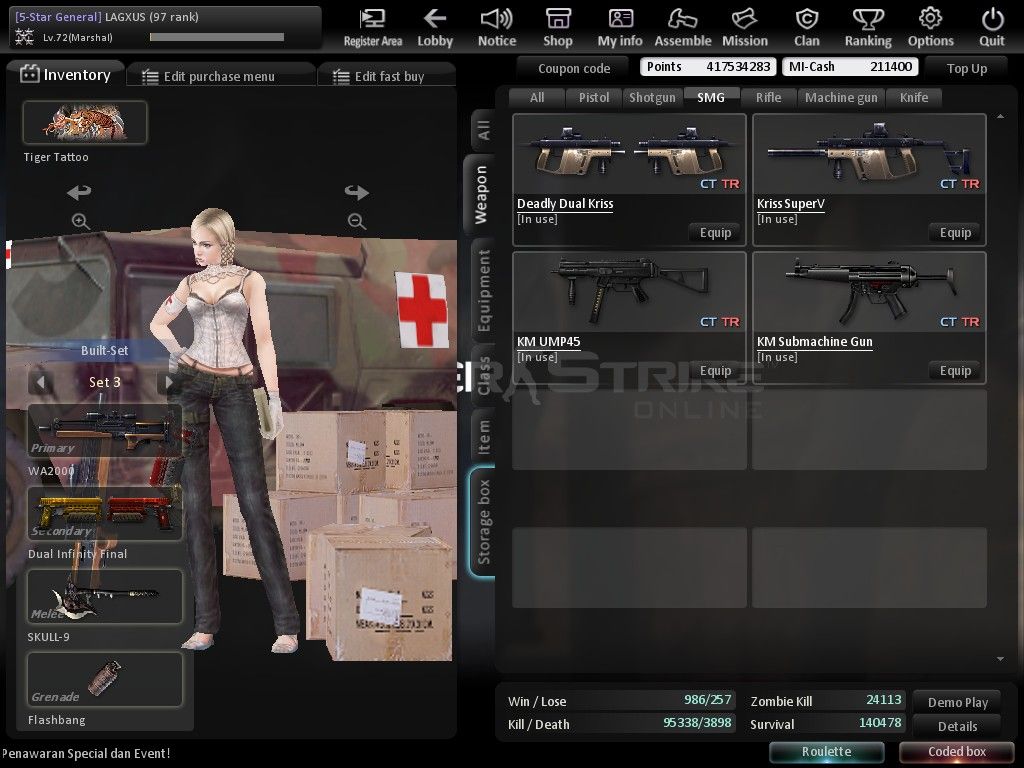Select the Flashbang grenade slot

[104, 679]
